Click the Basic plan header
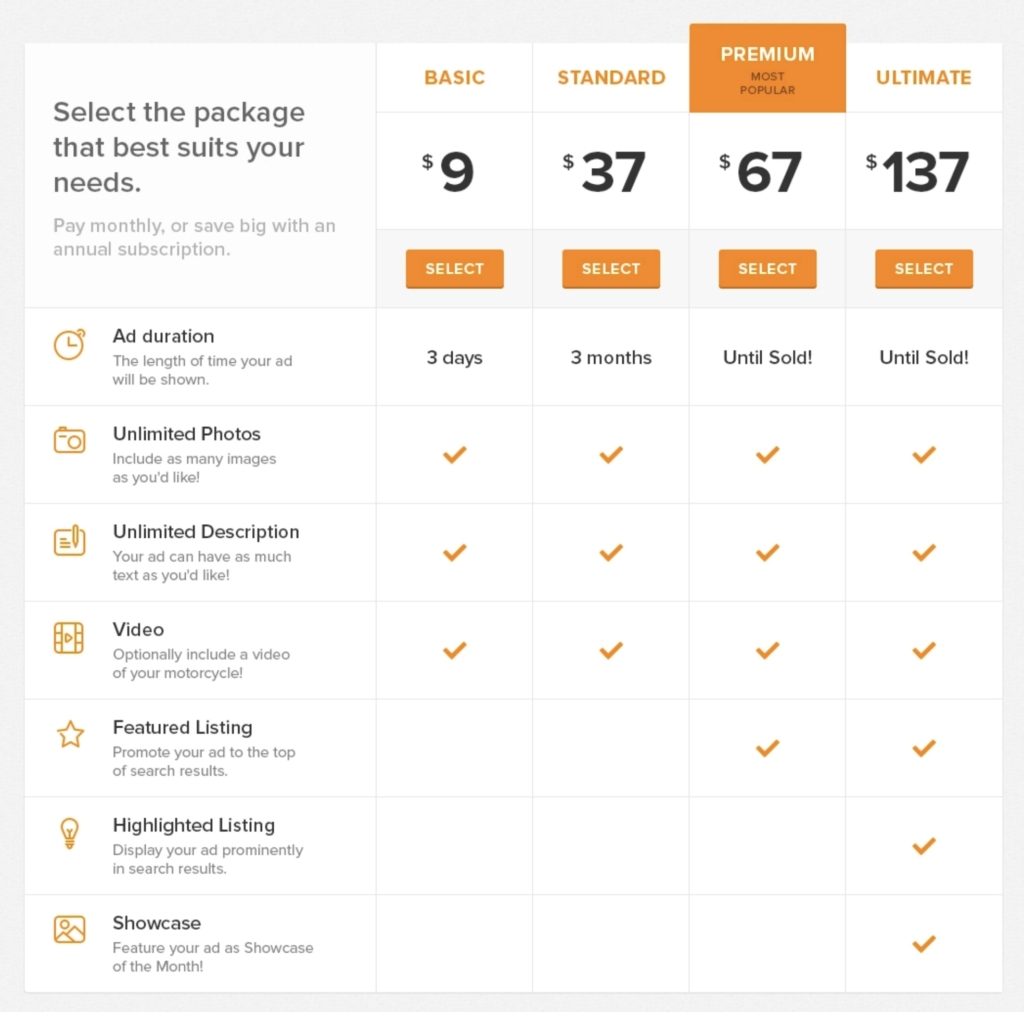This screenshot has width=1024, height=1012. pos(455,78)
